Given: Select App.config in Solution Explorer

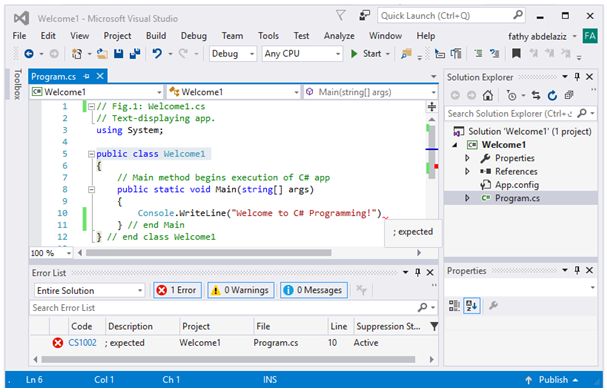Looking at the screenshot, I should tap(517, 185).
